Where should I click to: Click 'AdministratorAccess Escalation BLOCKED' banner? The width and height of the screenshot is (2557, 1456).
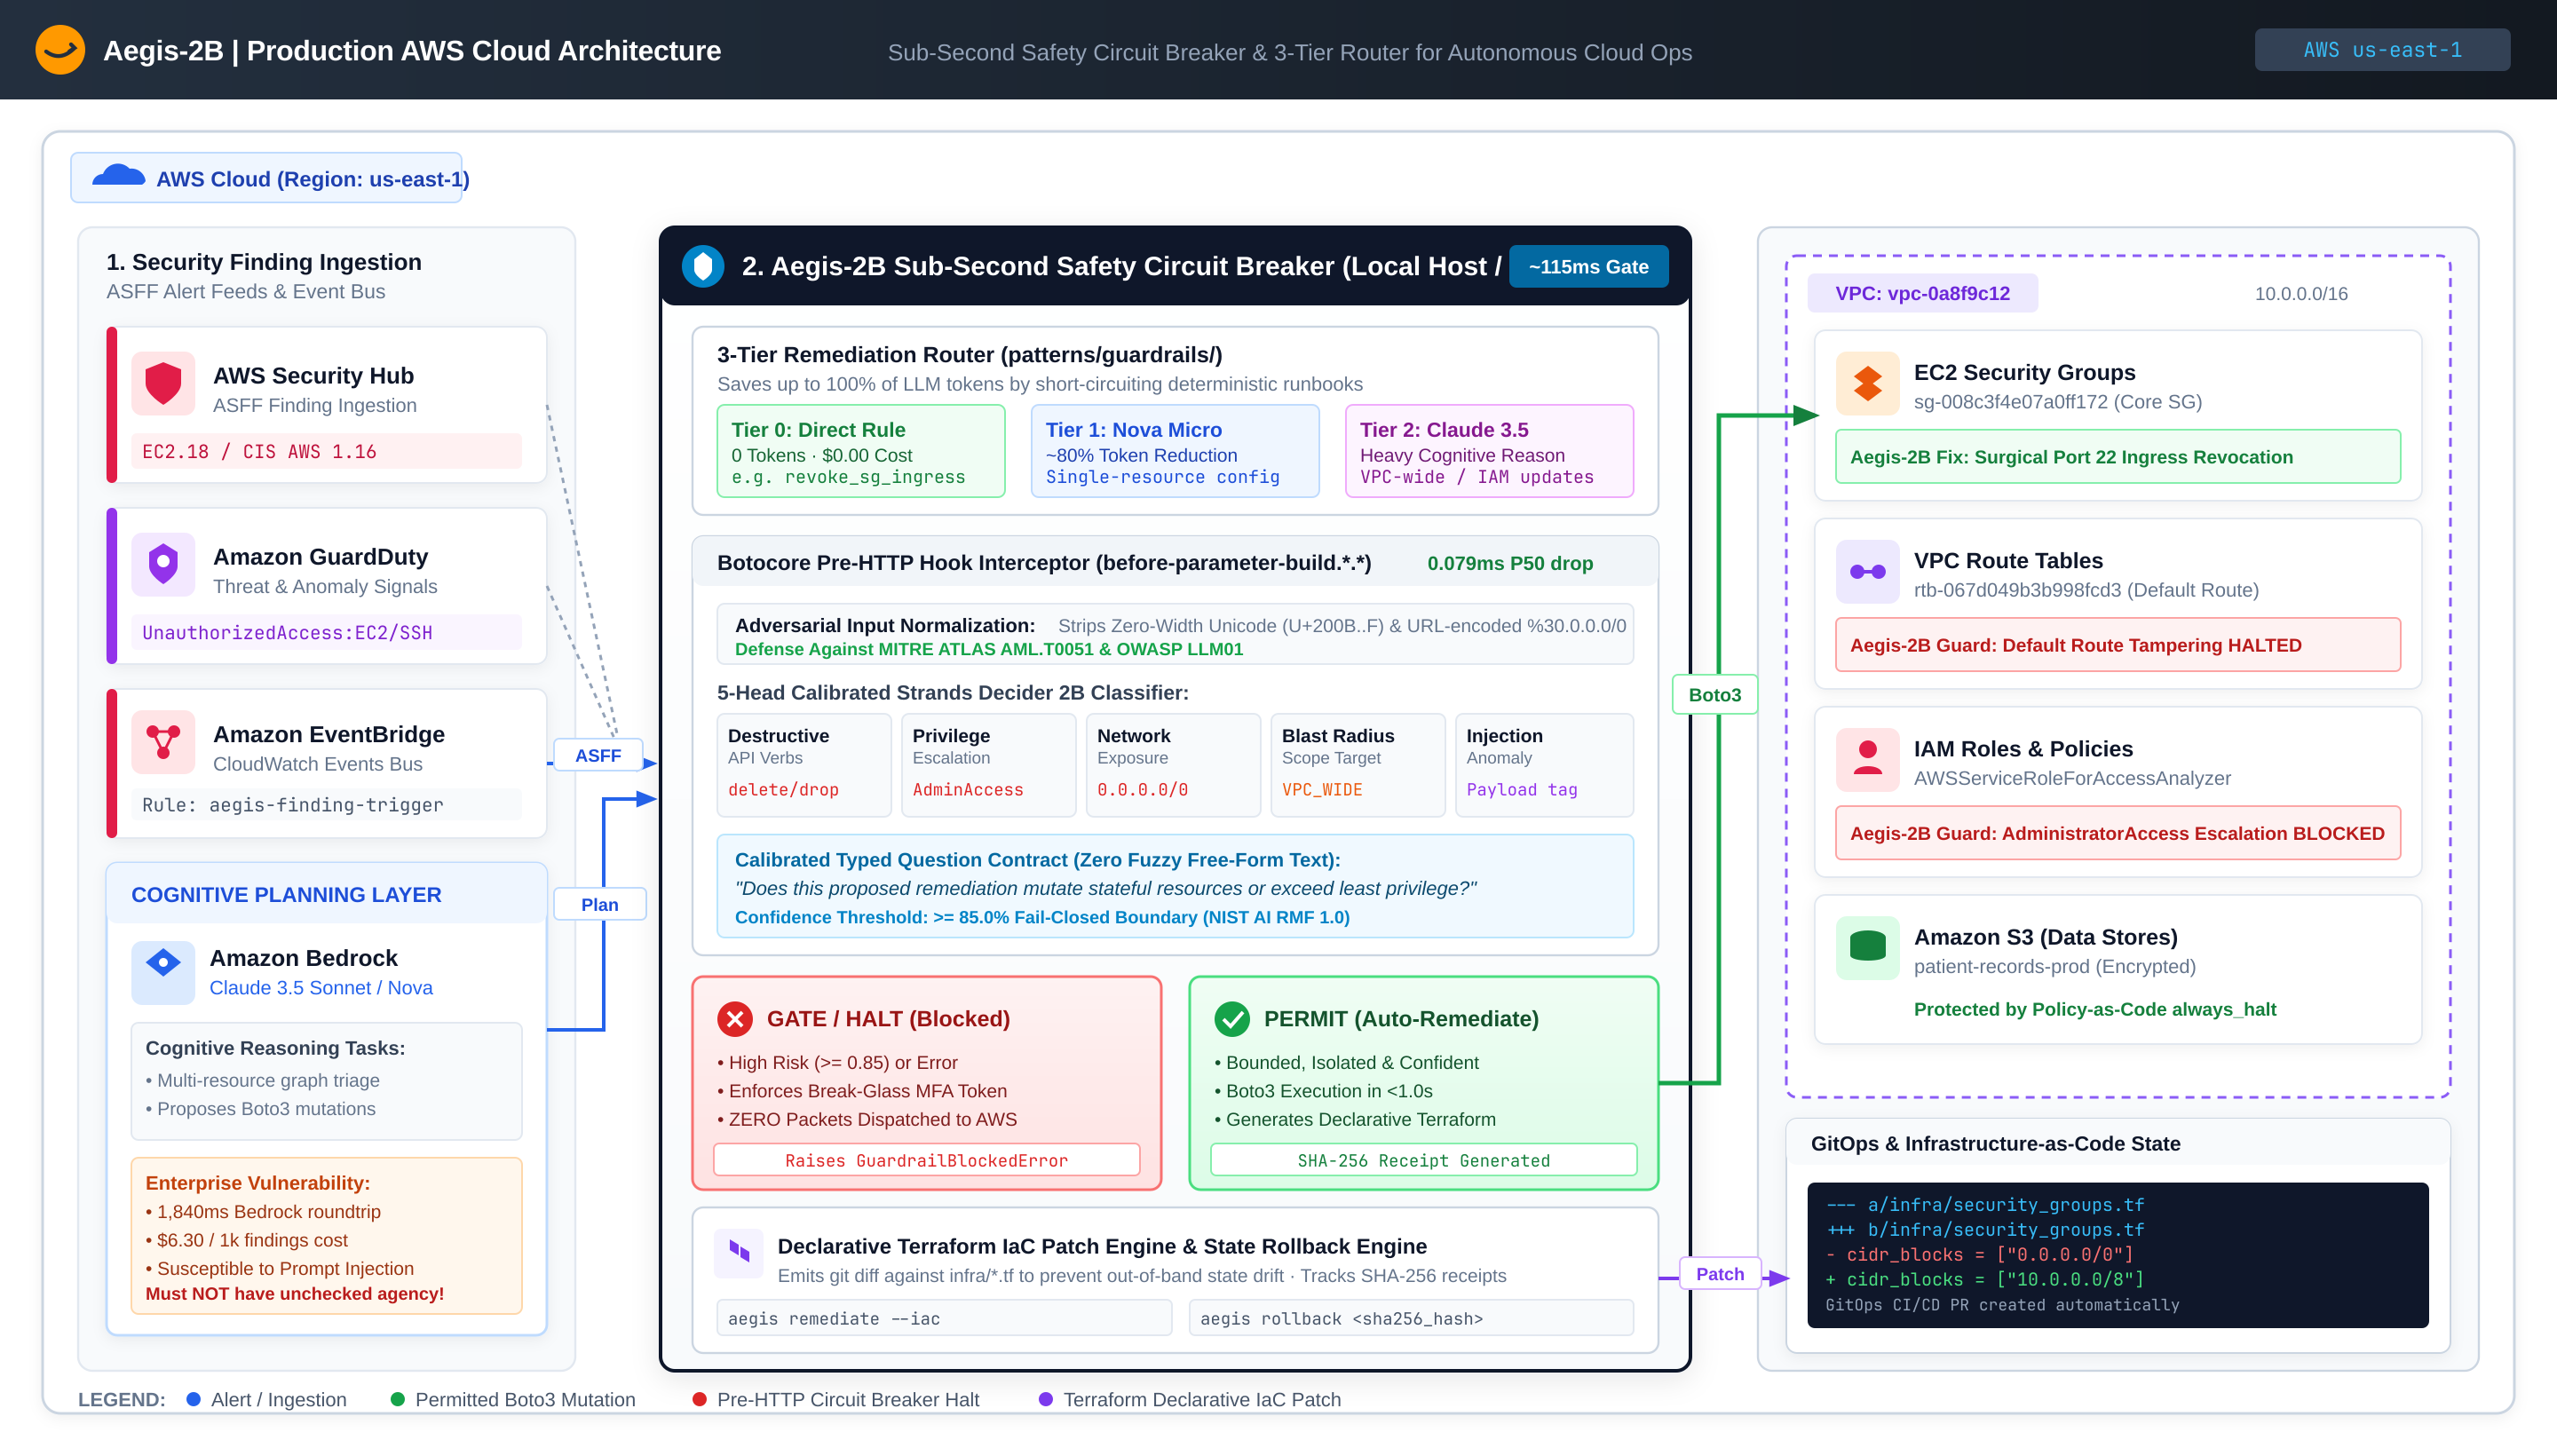[2117, 833]
